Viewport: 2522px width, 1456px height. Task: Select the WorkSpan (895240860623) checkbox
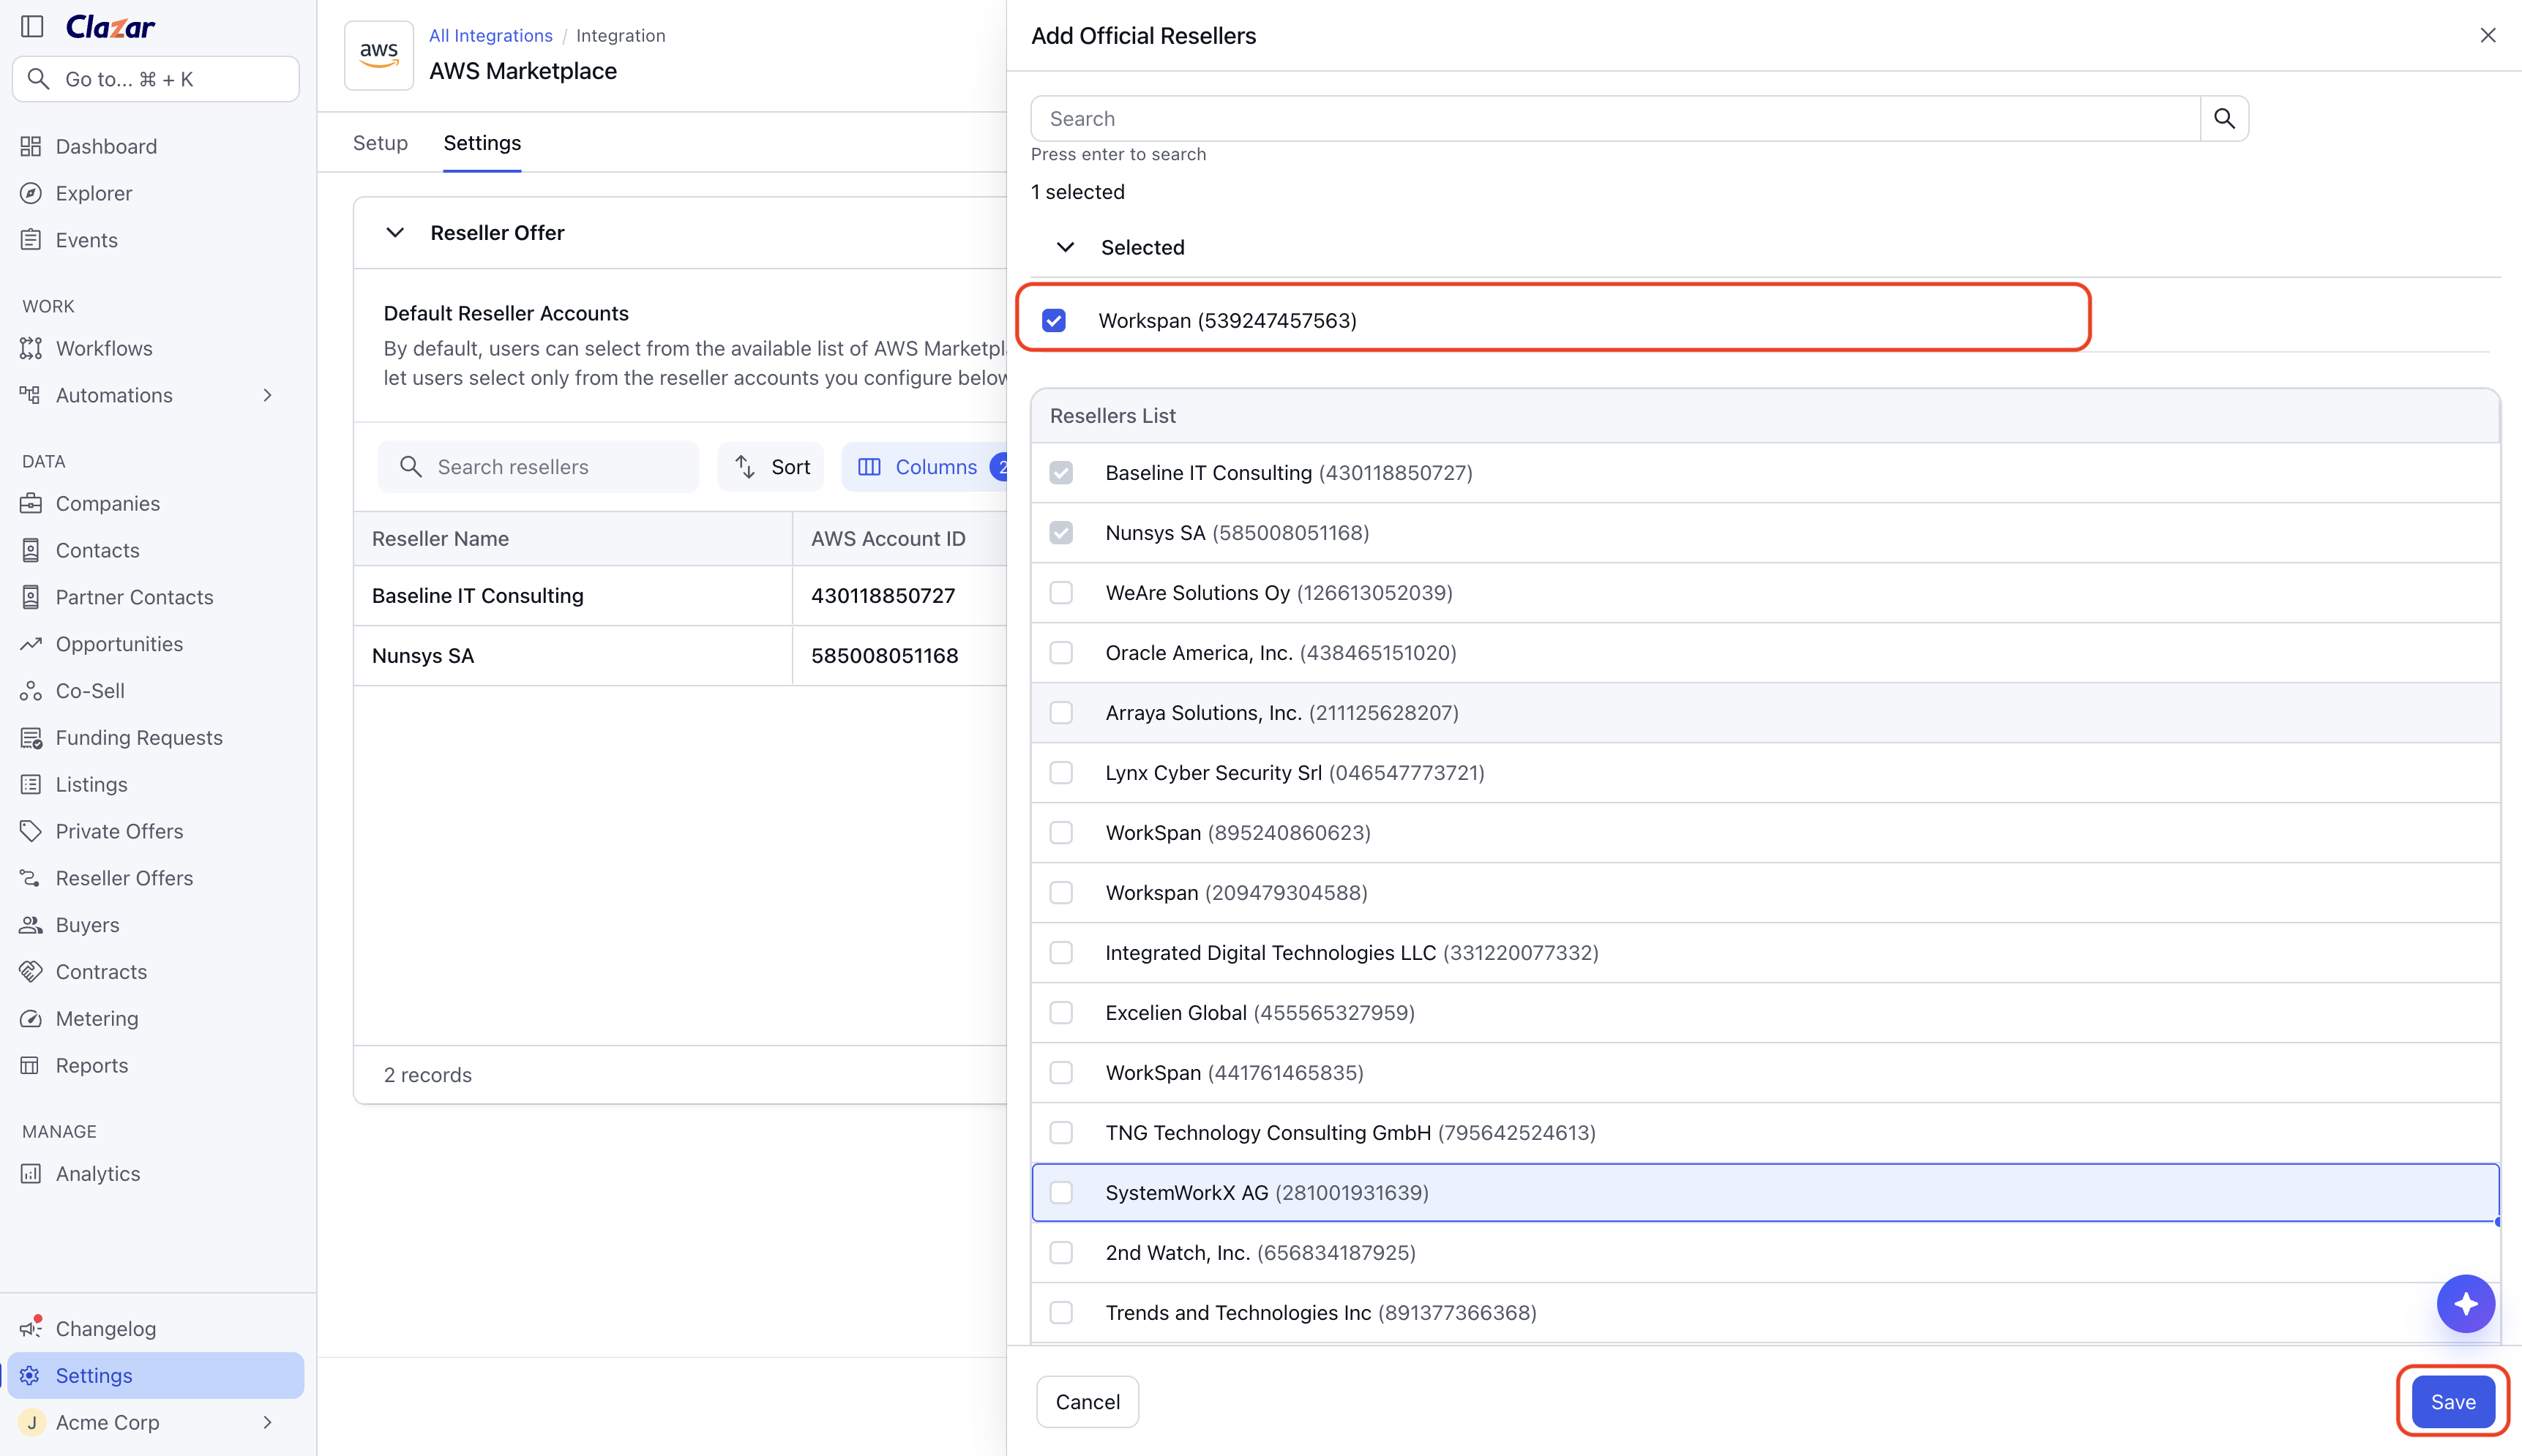(1061, 833)
